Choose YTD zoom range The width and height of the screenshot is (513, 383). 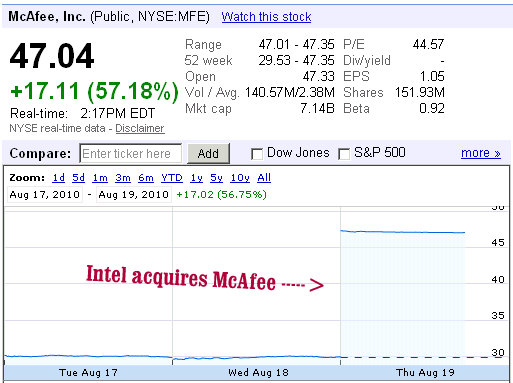[172, 178]
